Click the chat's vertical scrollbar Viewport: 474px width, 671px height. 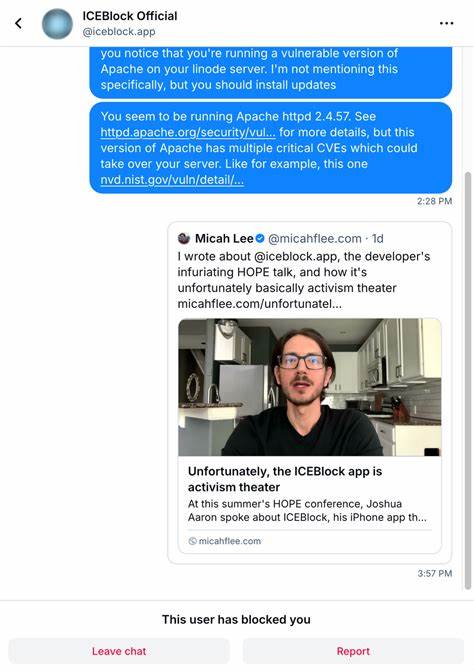(x=468, y=381)
